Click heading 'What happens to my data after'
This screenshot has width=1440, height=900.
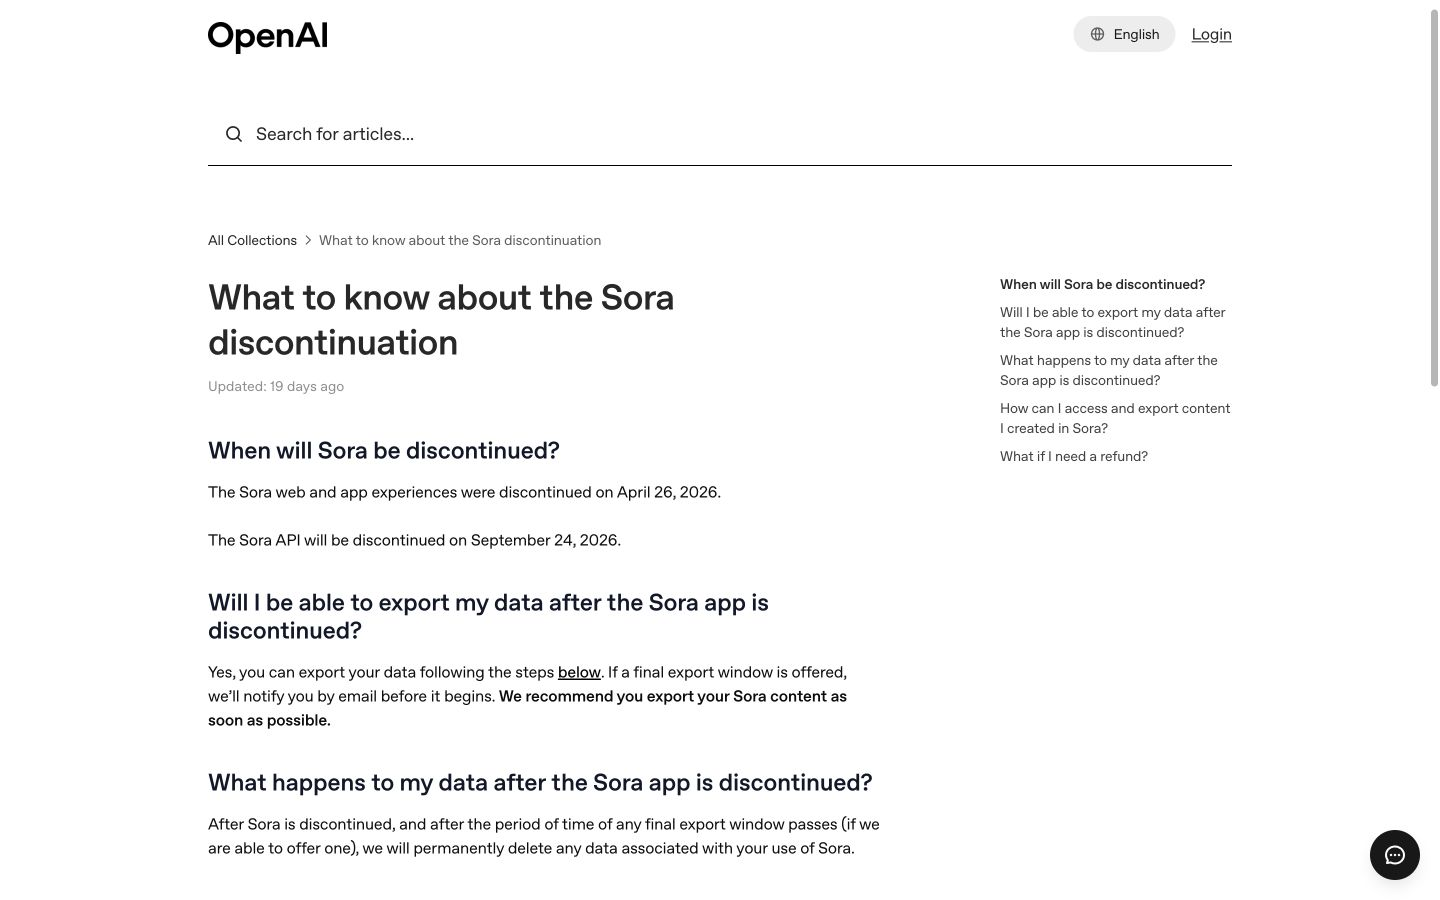pos(540,782)
